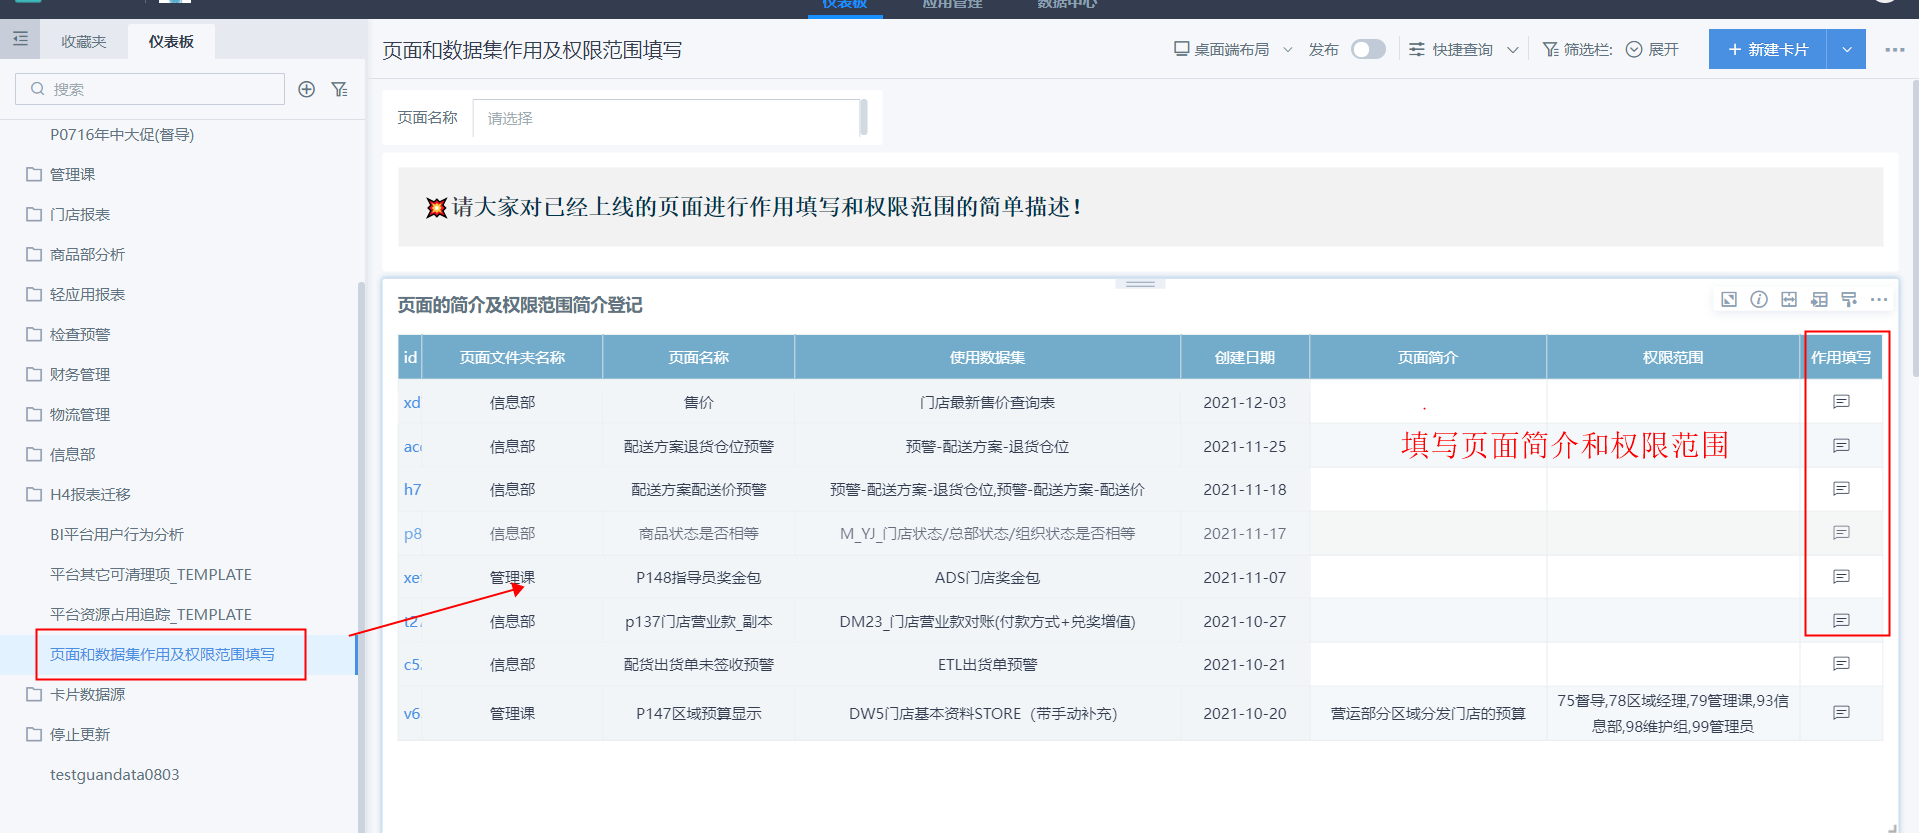This screenshot has height=833, width=1919.
Task: Open page-level more options ellipsis
Action: (1895, 49)
